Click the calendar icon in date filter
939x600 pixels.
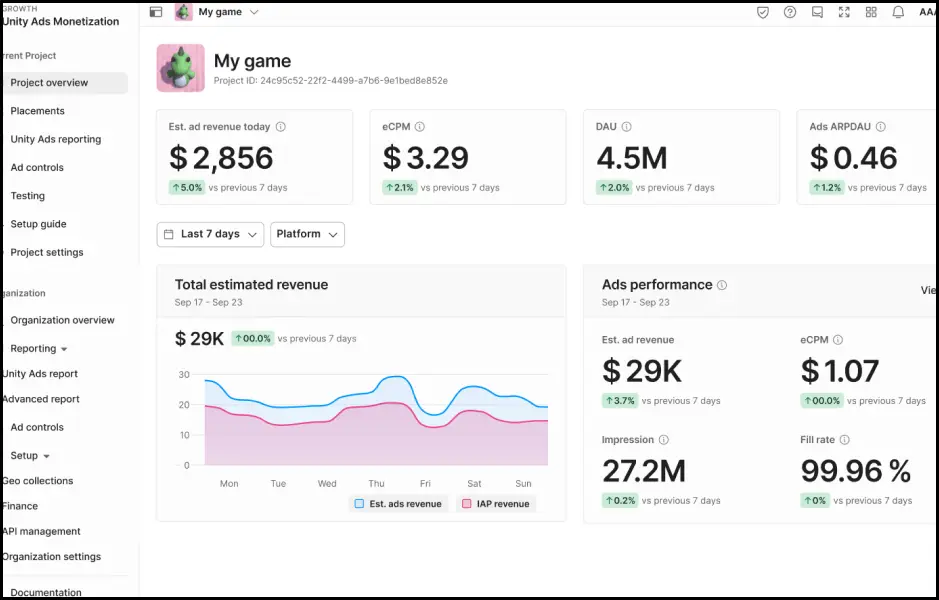[169, 234]
